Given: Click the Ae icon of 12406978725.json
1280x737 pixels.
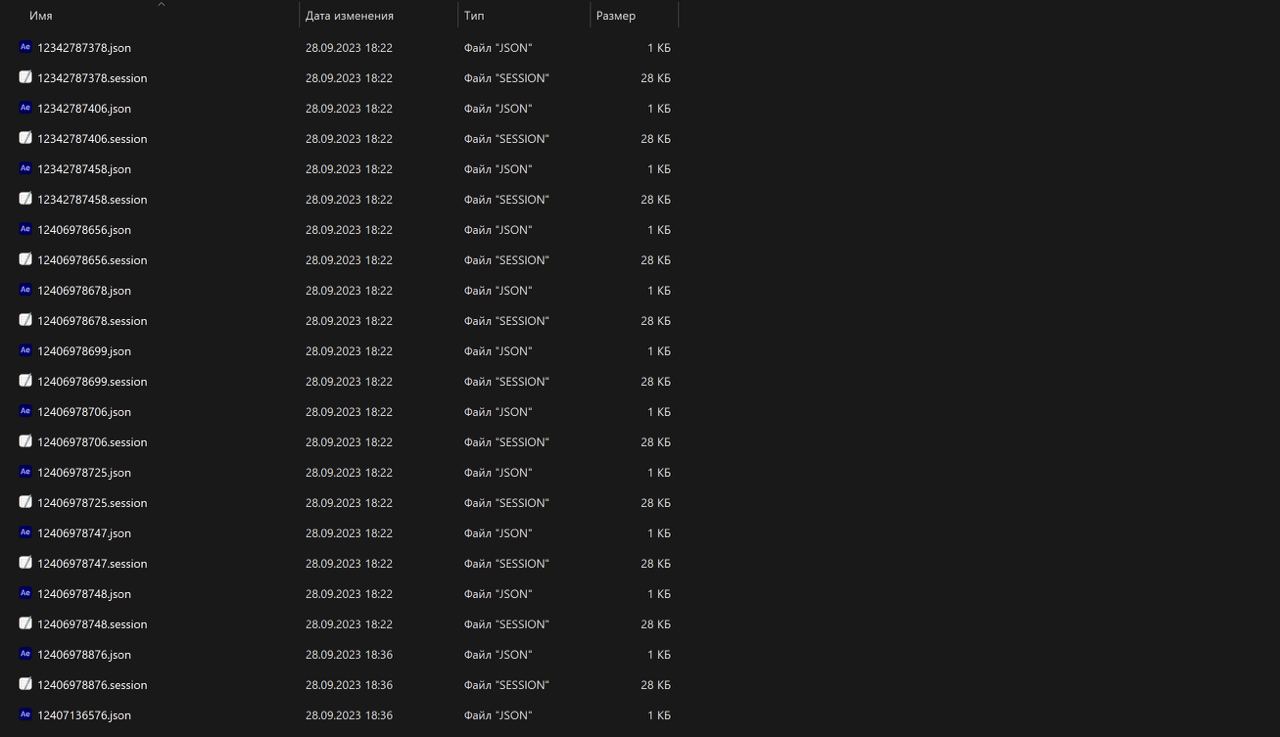Looking at the screenshot, I should click(24, 472).
